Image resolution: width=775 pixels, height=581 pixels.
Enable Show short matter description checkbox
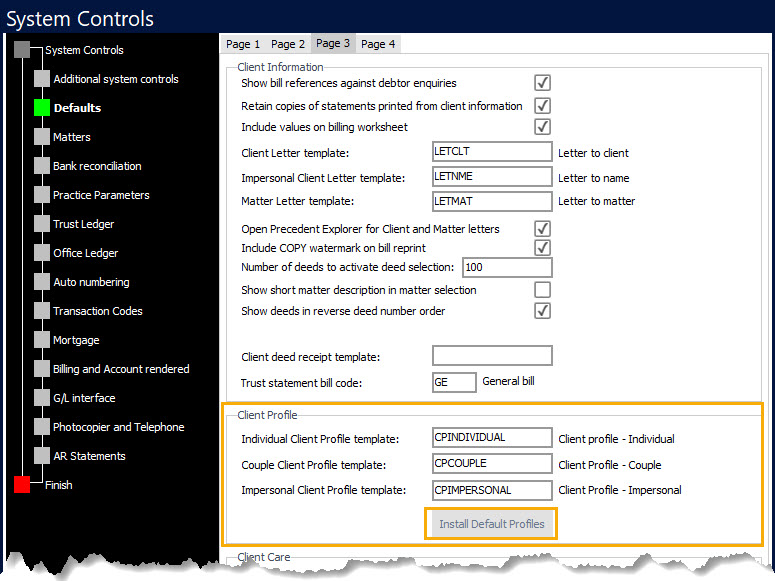coord(542,289)
